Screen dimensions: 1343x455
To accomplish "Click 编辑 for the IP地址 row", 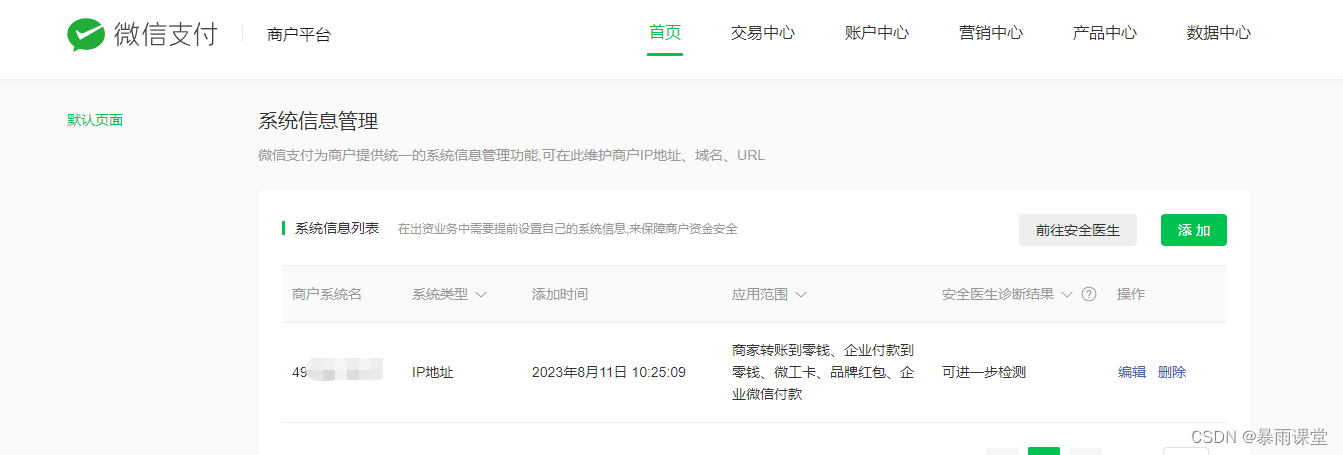I will pyautogui.click(x=1132, y=372).
